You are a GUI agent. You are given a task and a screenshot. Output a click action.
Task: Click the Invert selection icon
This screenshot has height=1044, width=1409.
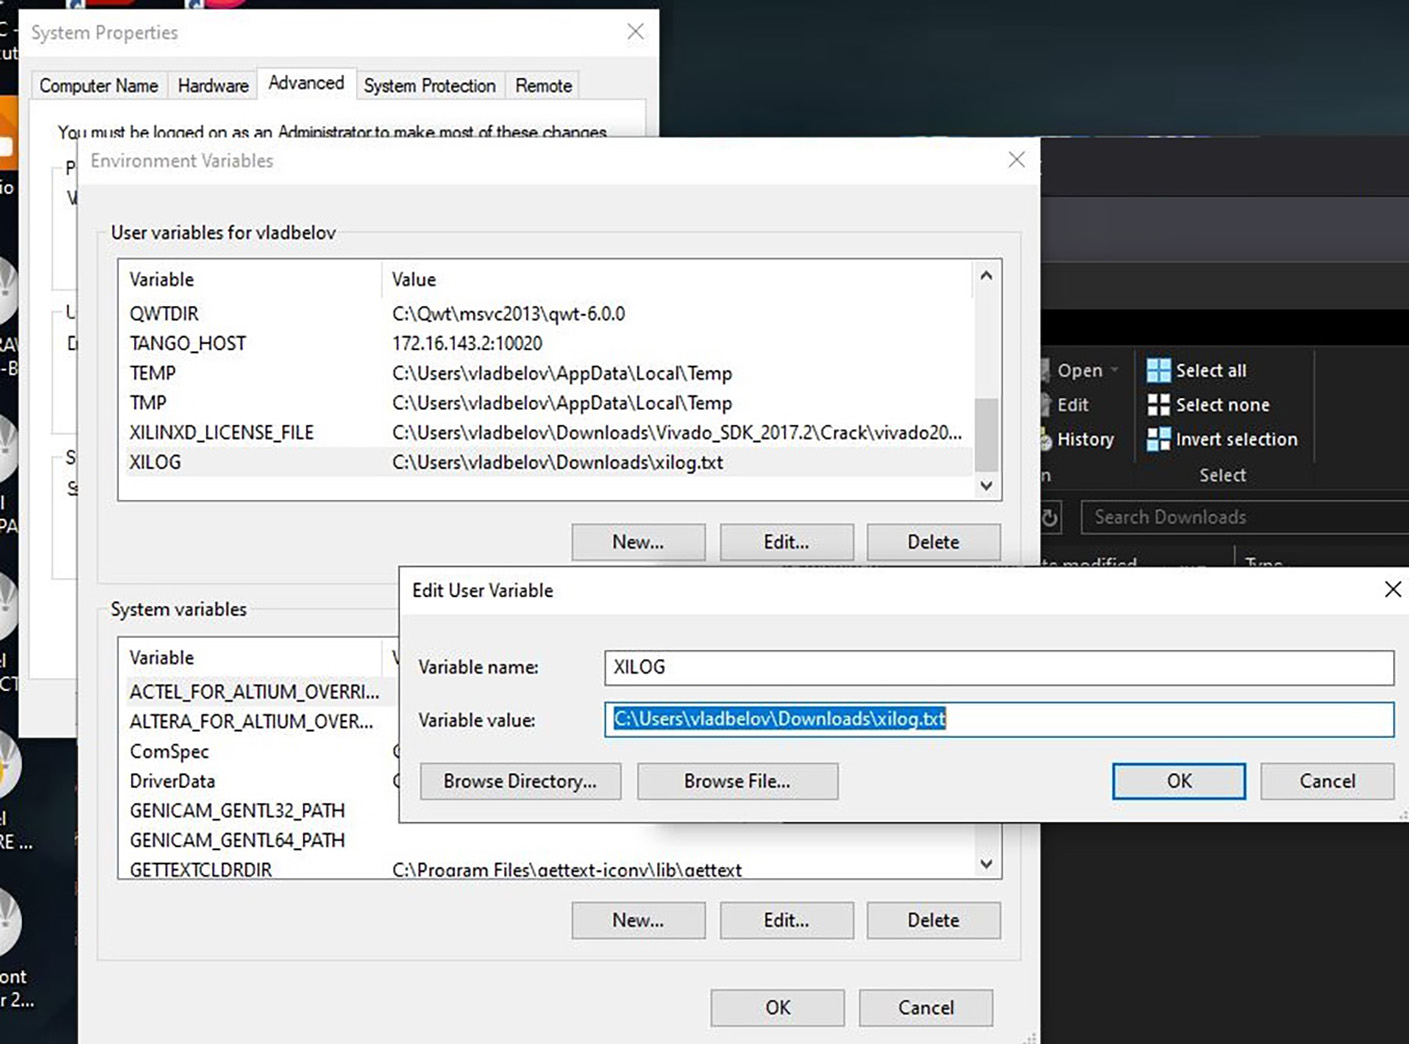[x=1158, y=439]
